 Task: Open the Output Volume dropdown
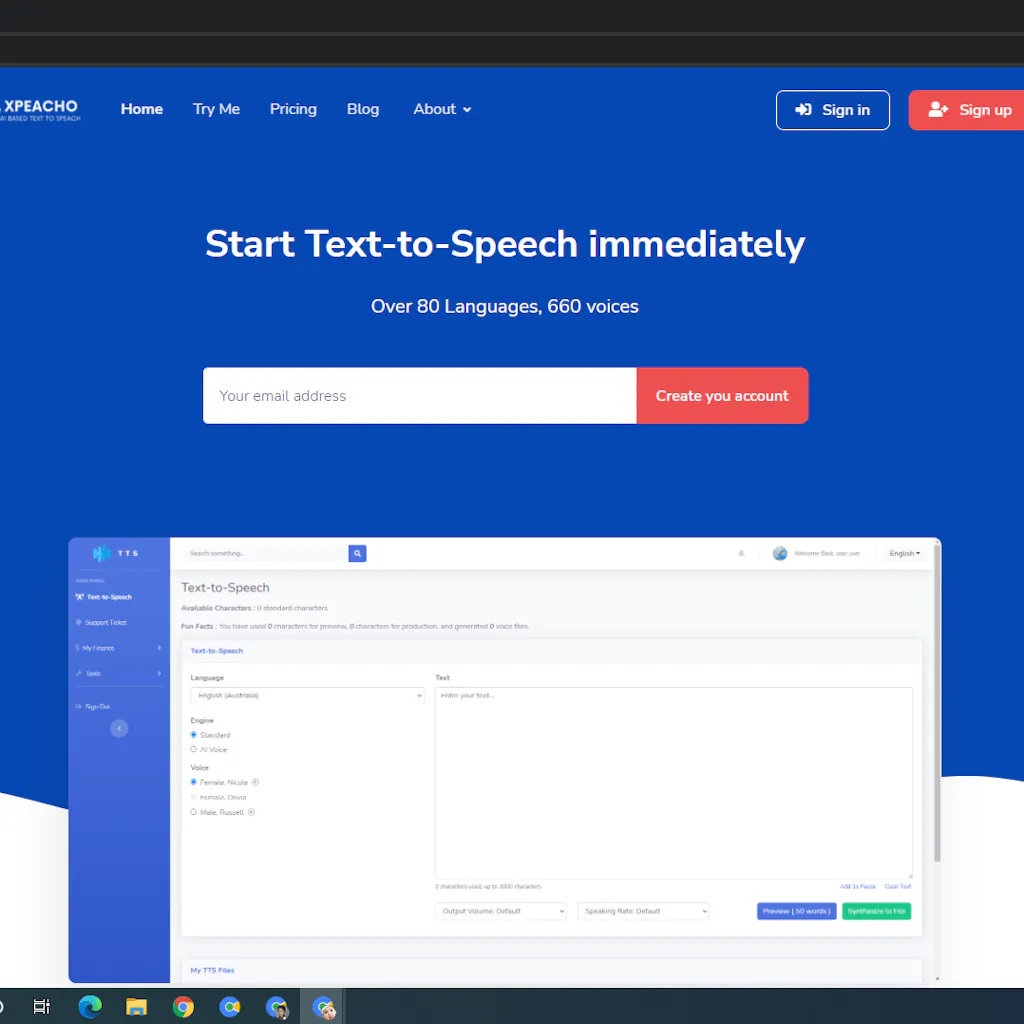coord(501,911)
